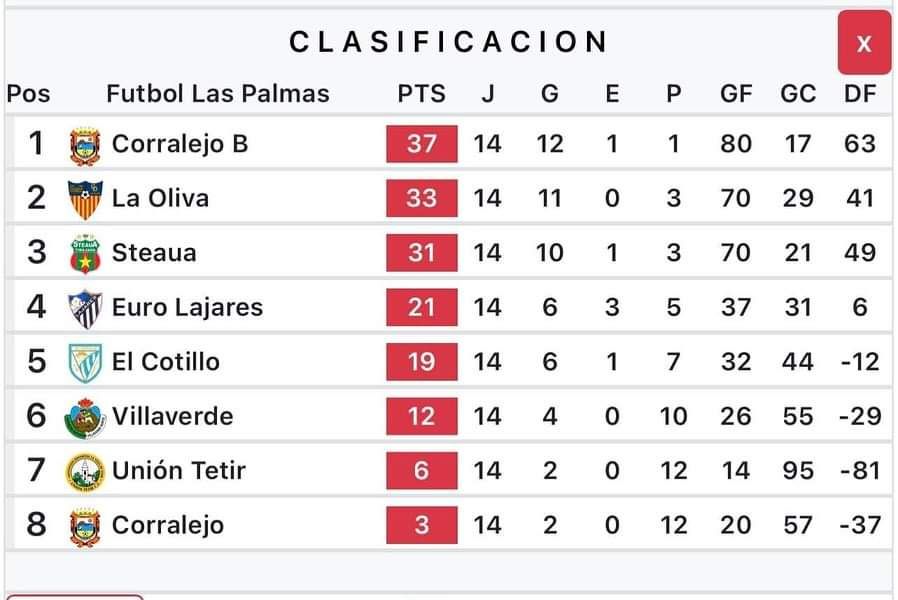Click the Villaverde team crest
Viewport: 898px width, 600px height.
(85, 418)
